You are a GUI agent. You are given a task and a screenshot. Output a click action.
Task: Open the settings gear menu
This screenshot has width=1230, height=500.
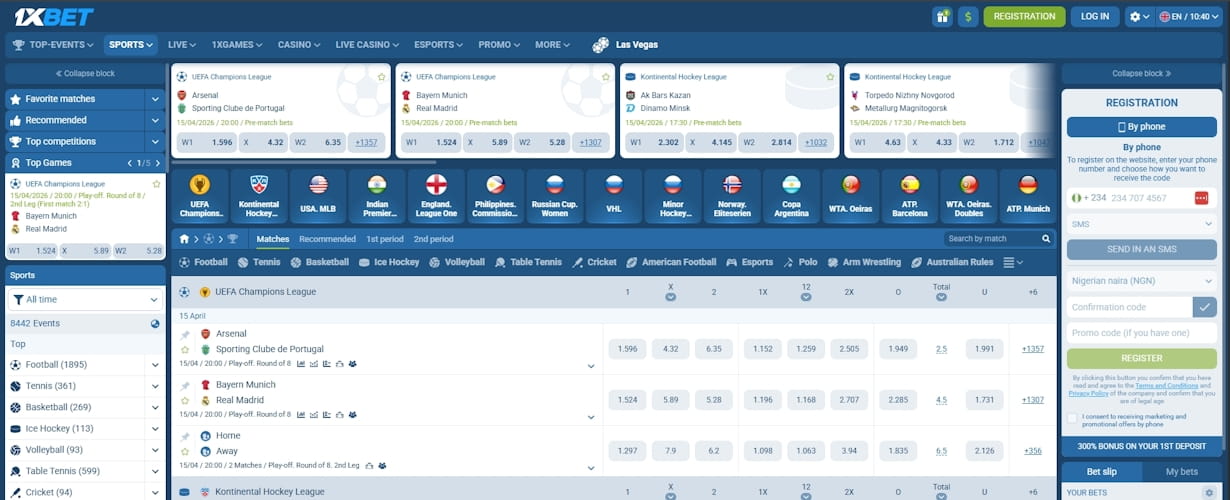pos(1138,16)
